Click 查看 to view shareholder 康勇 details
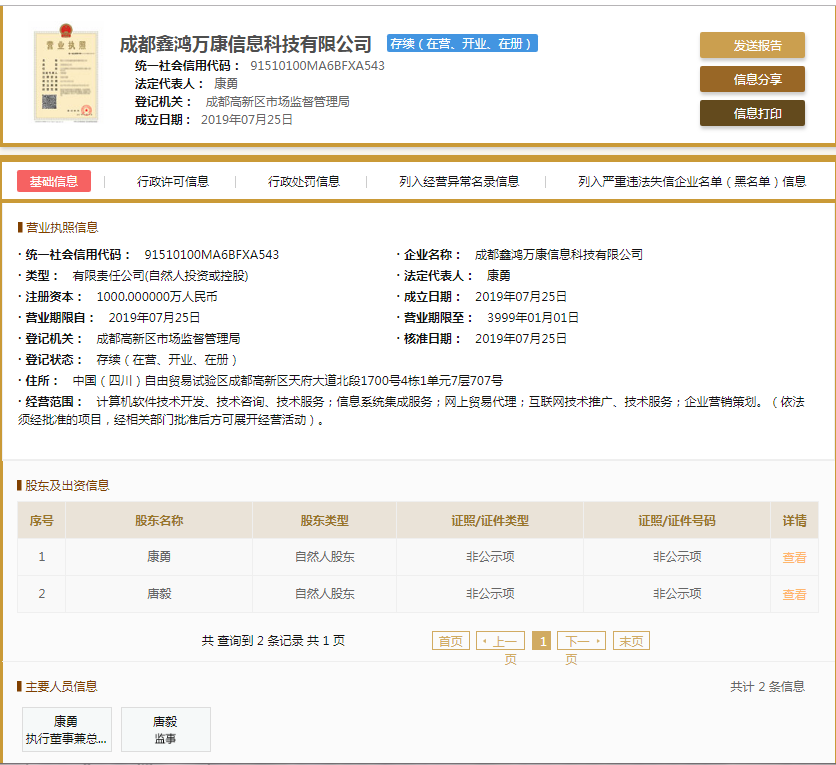836x765 pixels. 794,557
